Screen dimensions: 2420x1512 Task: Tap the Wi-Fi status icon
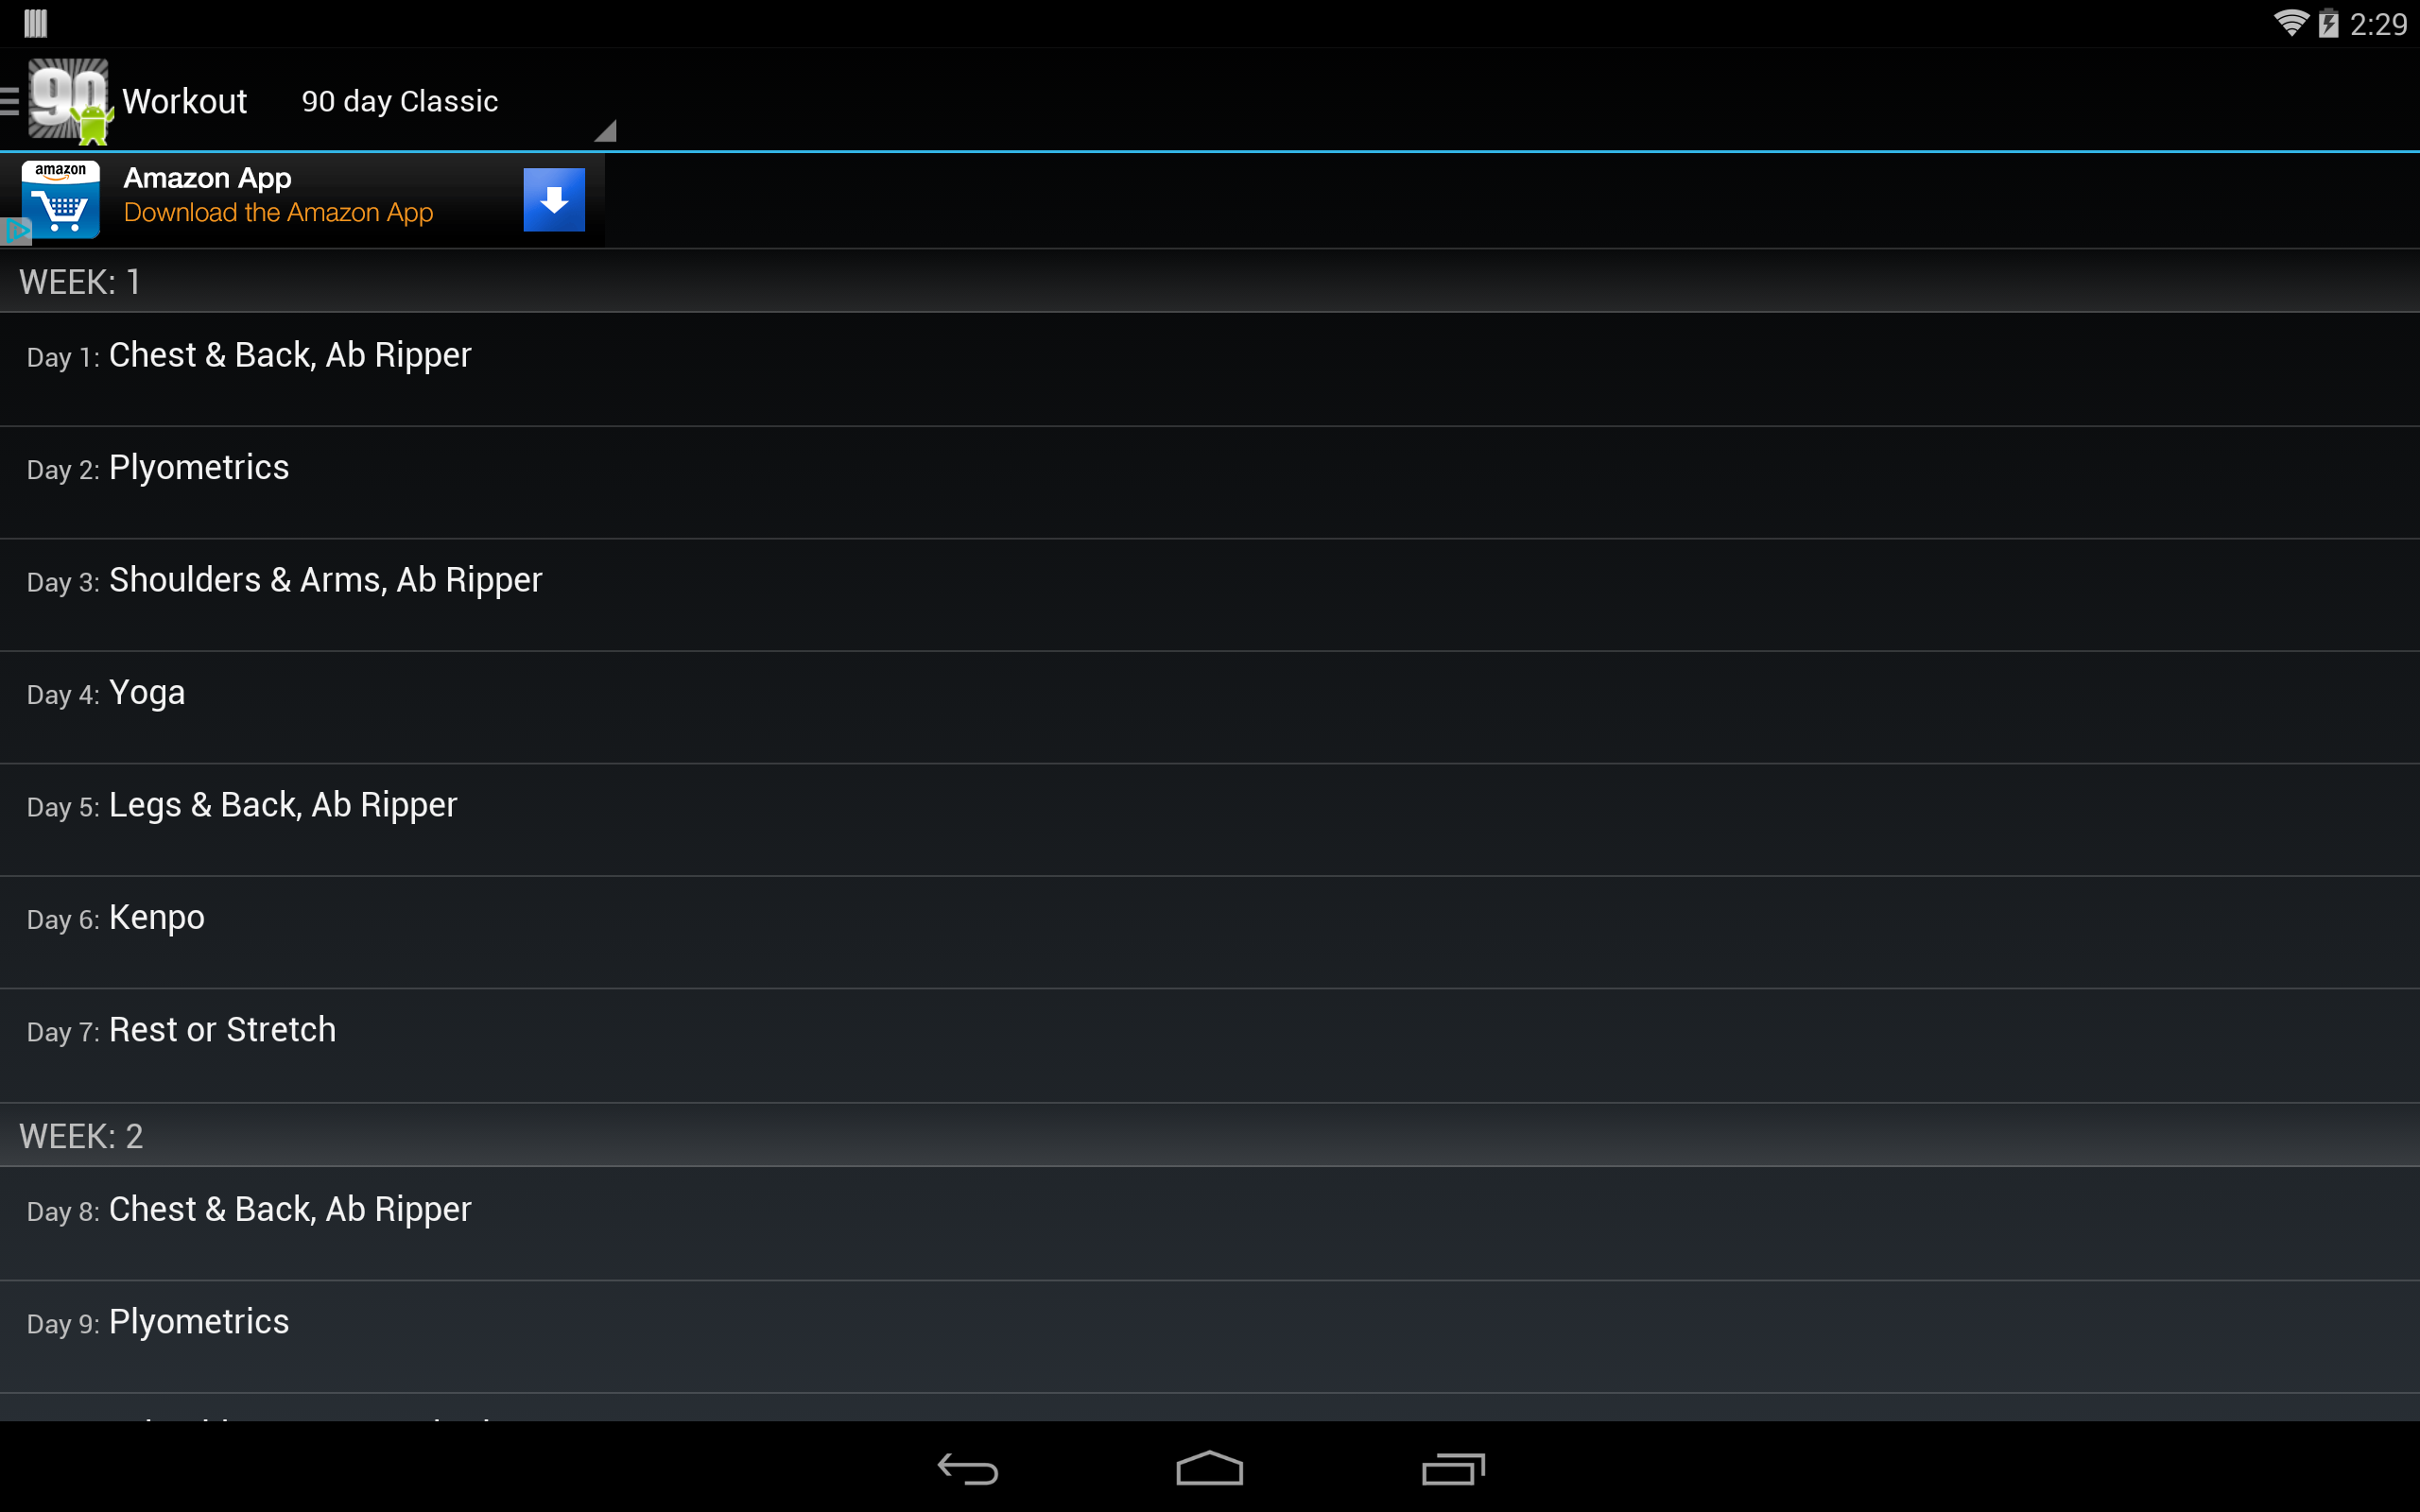(2290, 23)
